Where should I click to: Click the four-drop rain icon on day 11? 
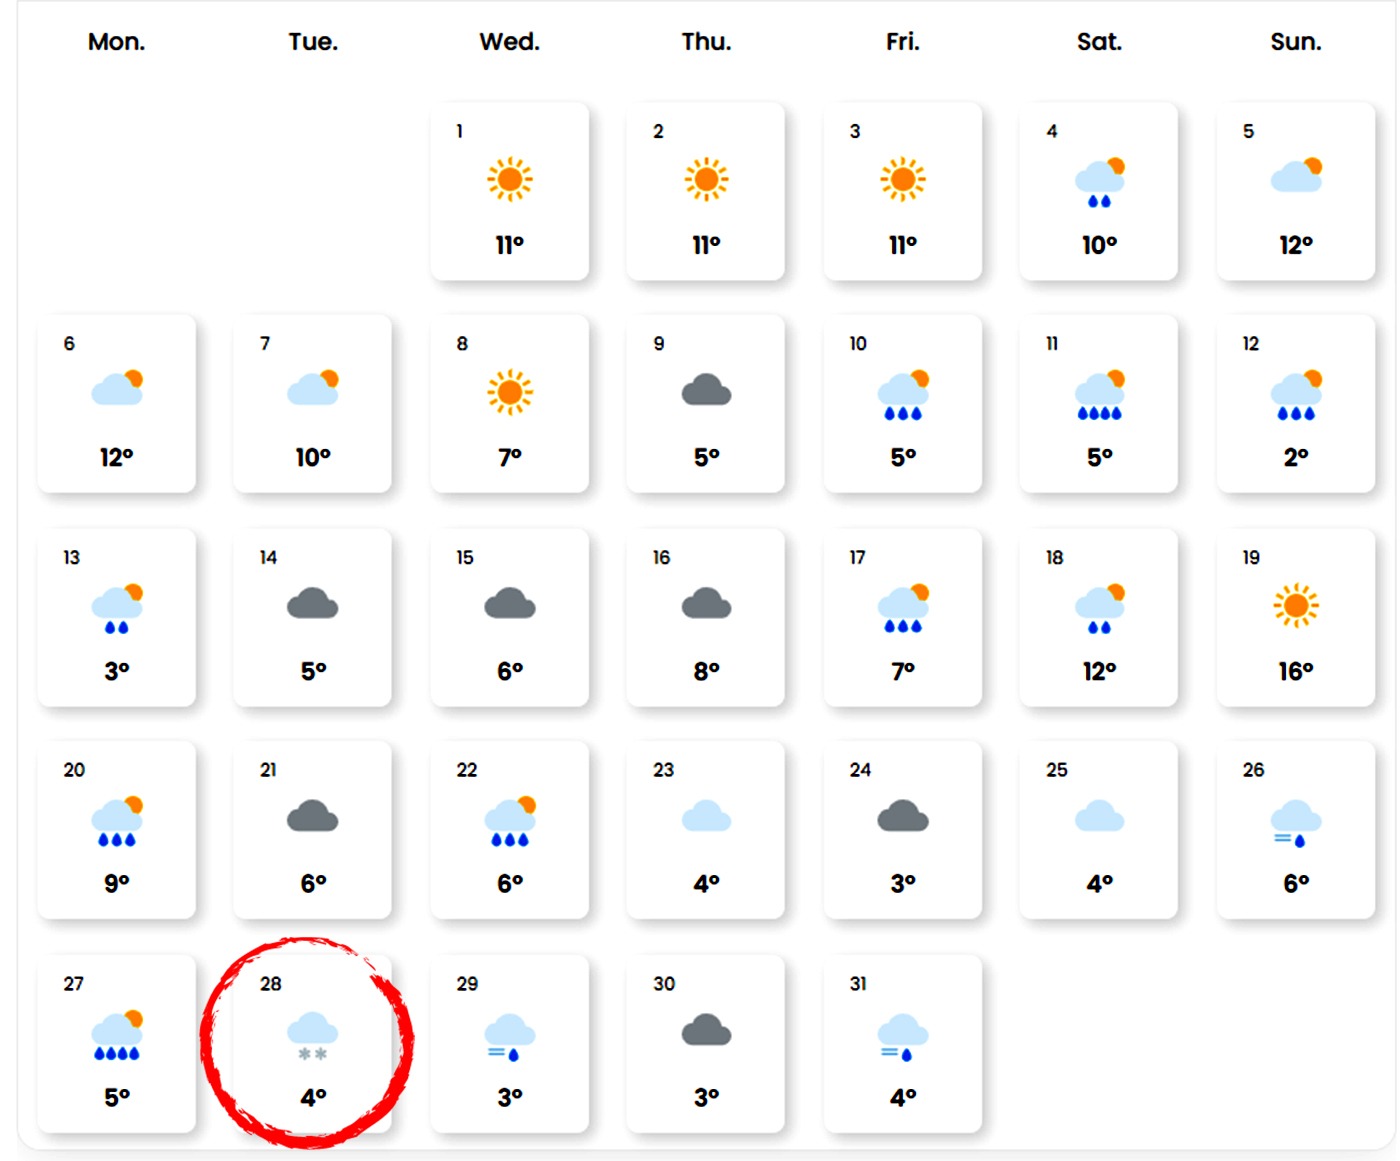(1099, 396)
